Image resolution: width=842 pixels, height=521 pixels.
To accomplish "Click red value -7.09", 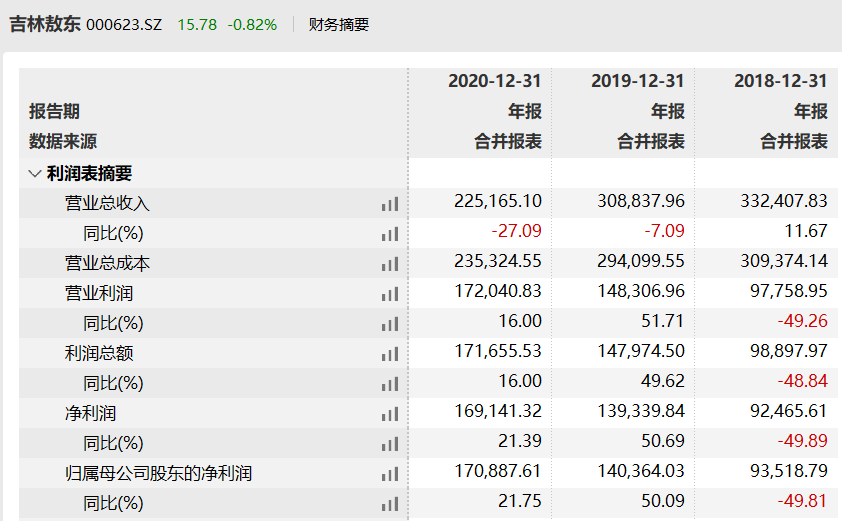I will click(665, 231).
